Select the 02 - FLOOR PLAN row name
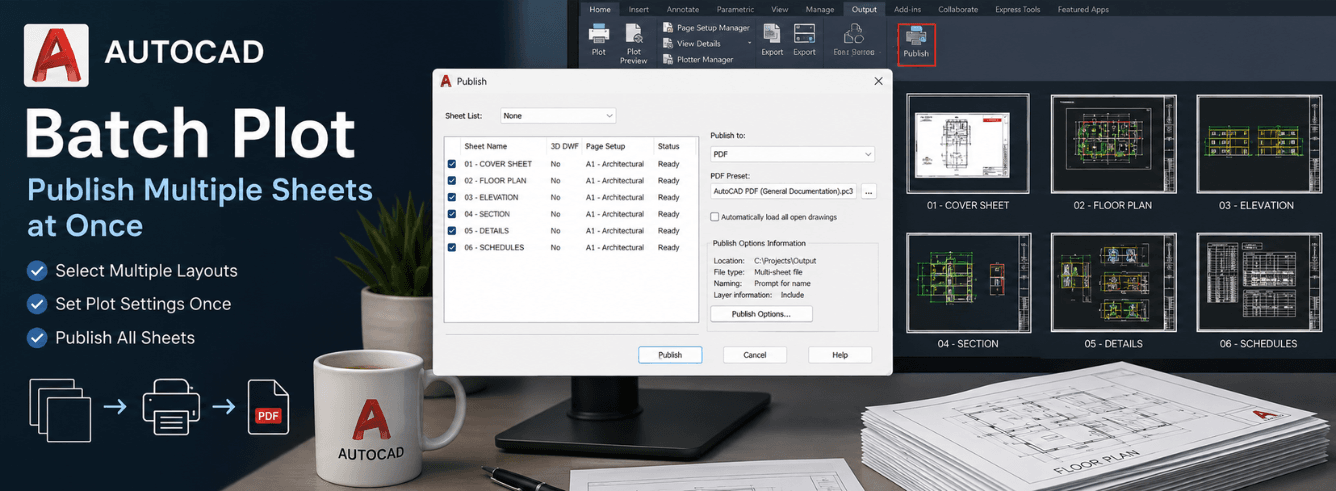This screenshot has width=1336, height=491. coord(495,181)
